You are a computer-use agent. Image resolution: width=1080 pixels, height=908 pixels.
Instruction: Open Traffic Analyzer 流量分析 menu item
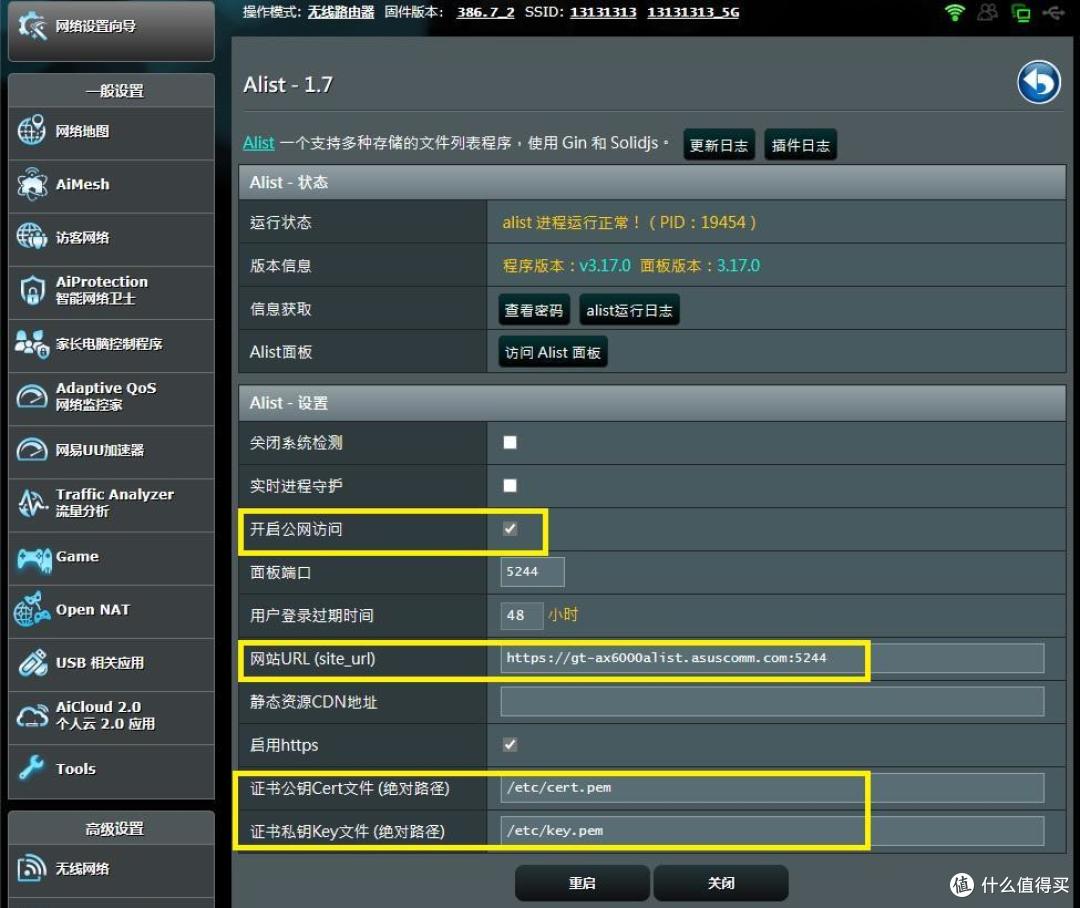pos(112,503)
